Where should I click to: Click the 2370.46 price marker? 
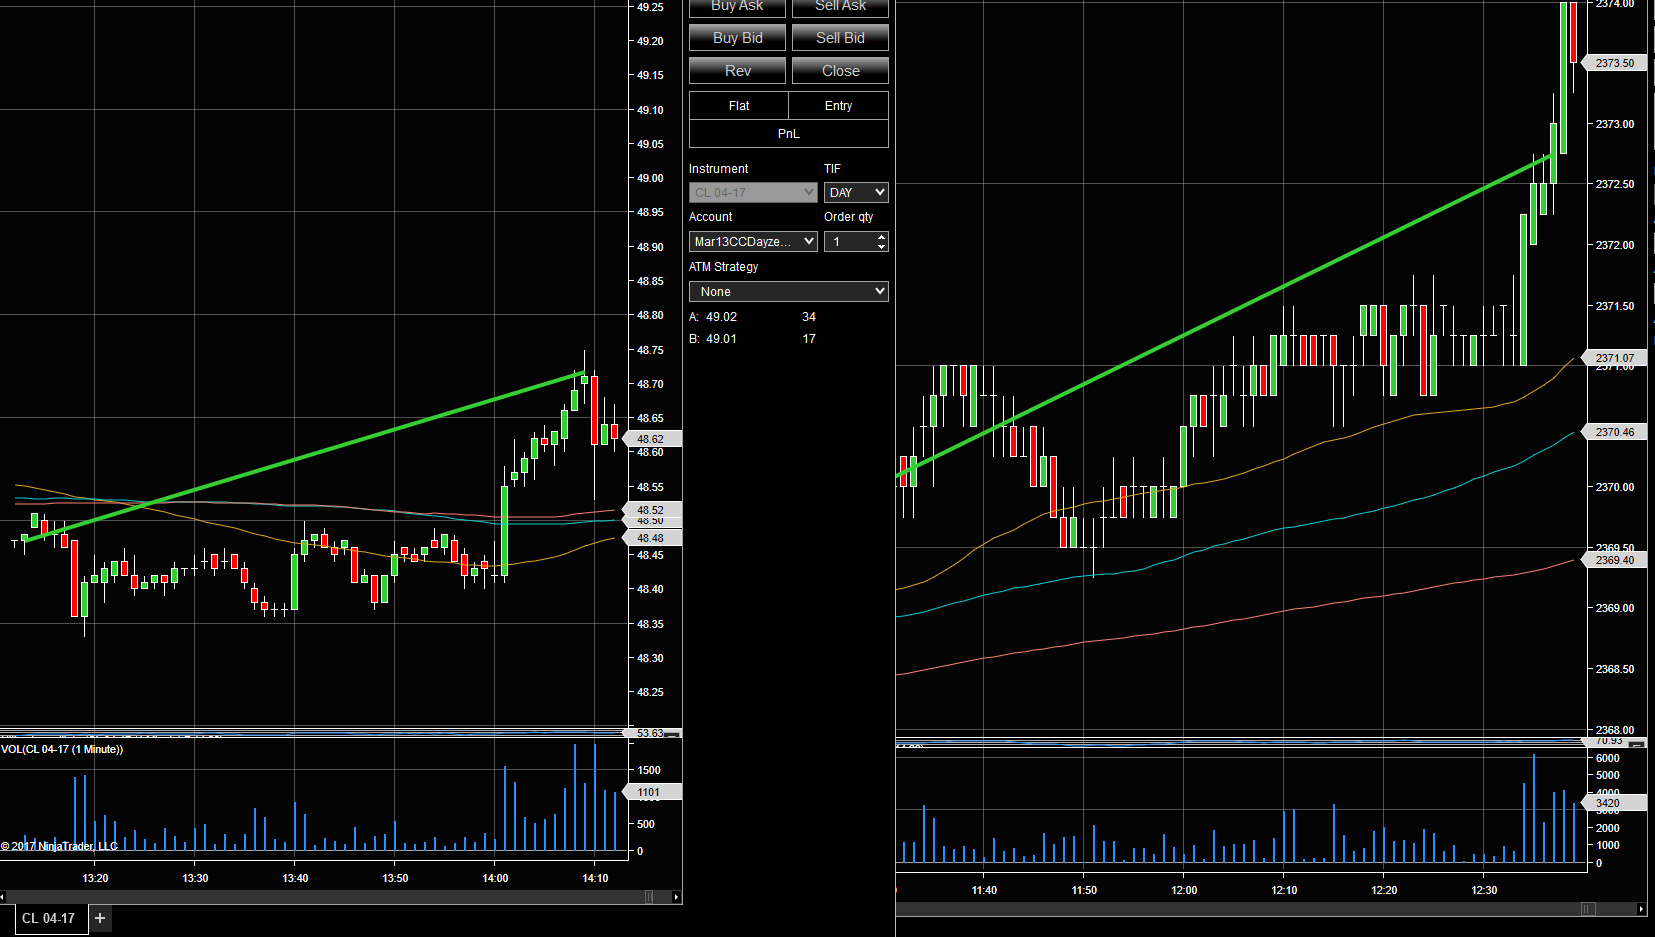point(1613,432)
